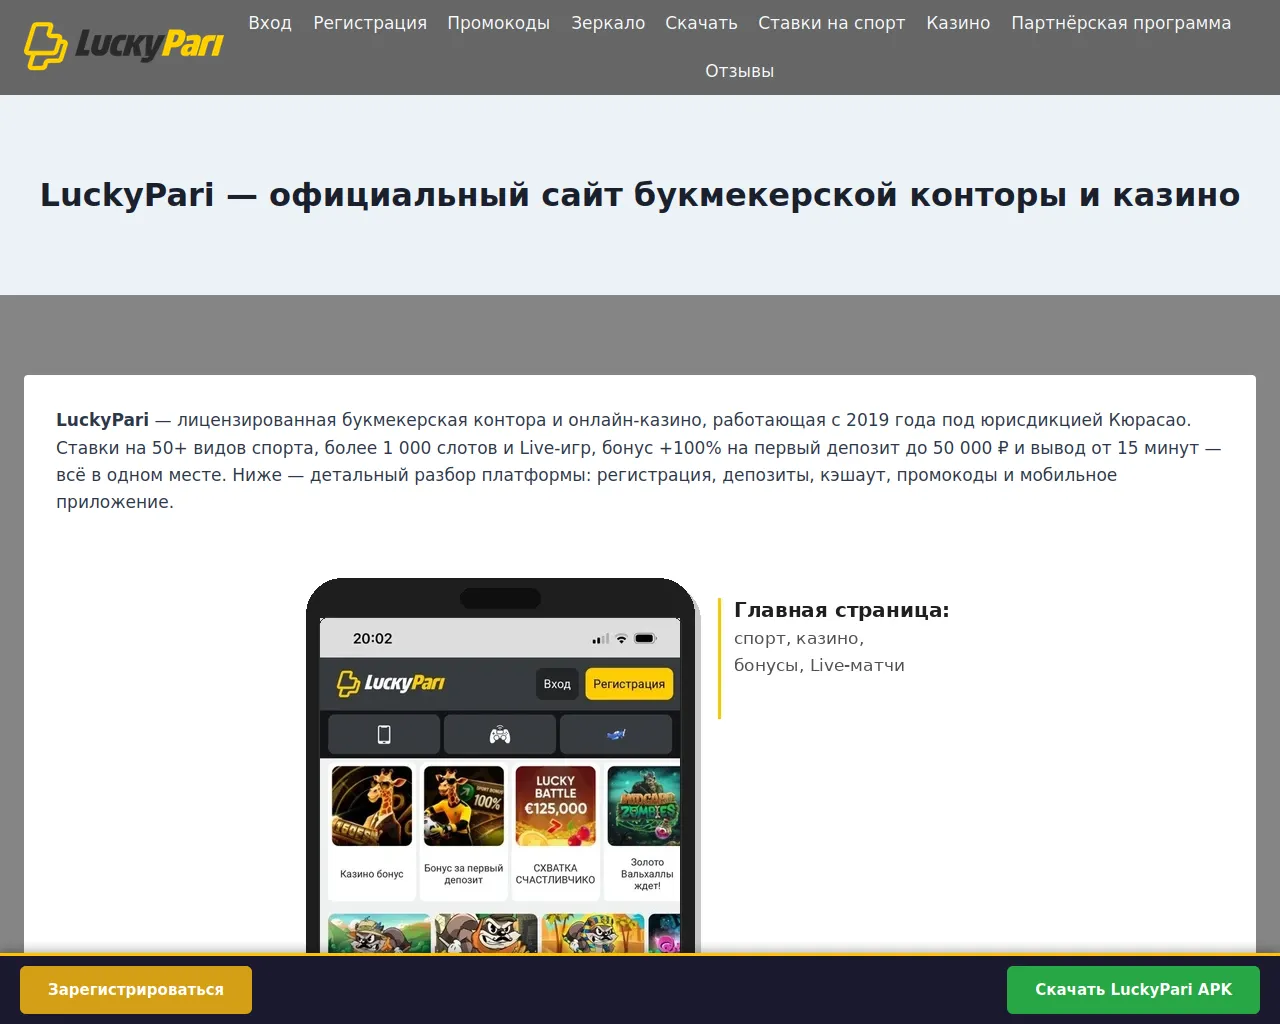The height and width of the screenshot is (1024, 1280).
Task: Click the page heading about официальный сайт
Action: click(x=640, y=195)
